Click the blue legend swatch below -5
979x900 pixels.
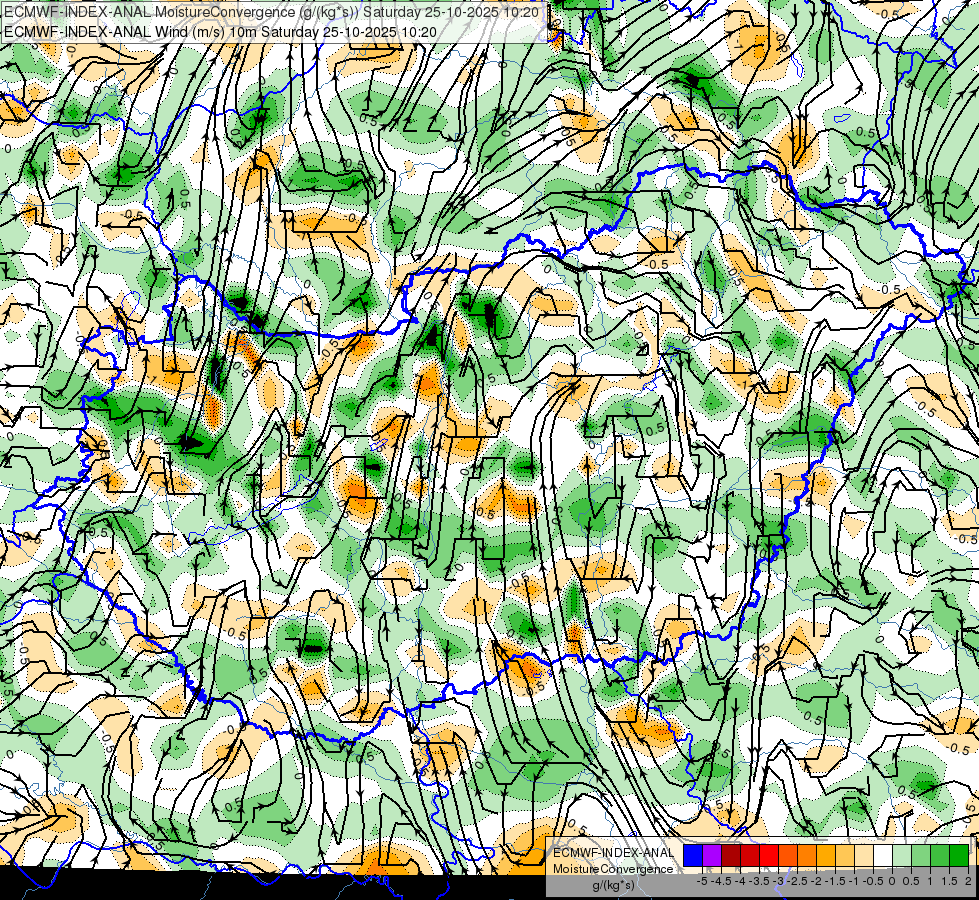point(693,855)
